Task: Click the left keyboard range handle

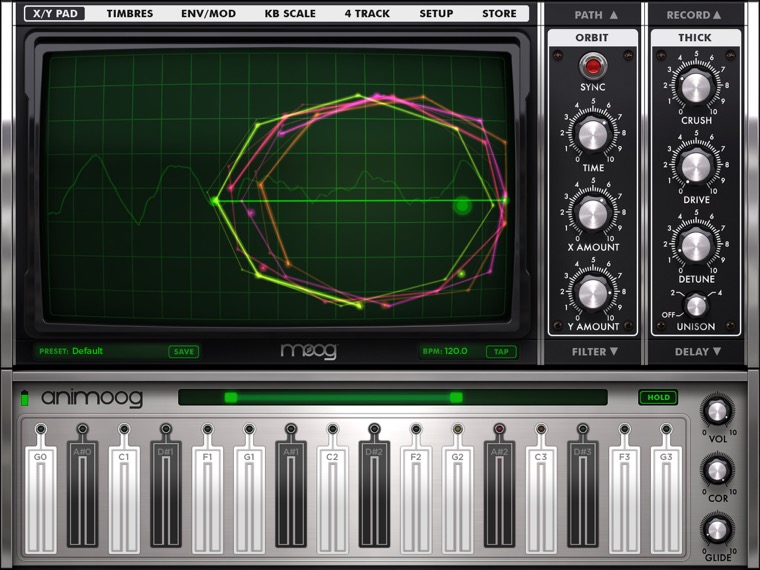Action: [231, 397]
